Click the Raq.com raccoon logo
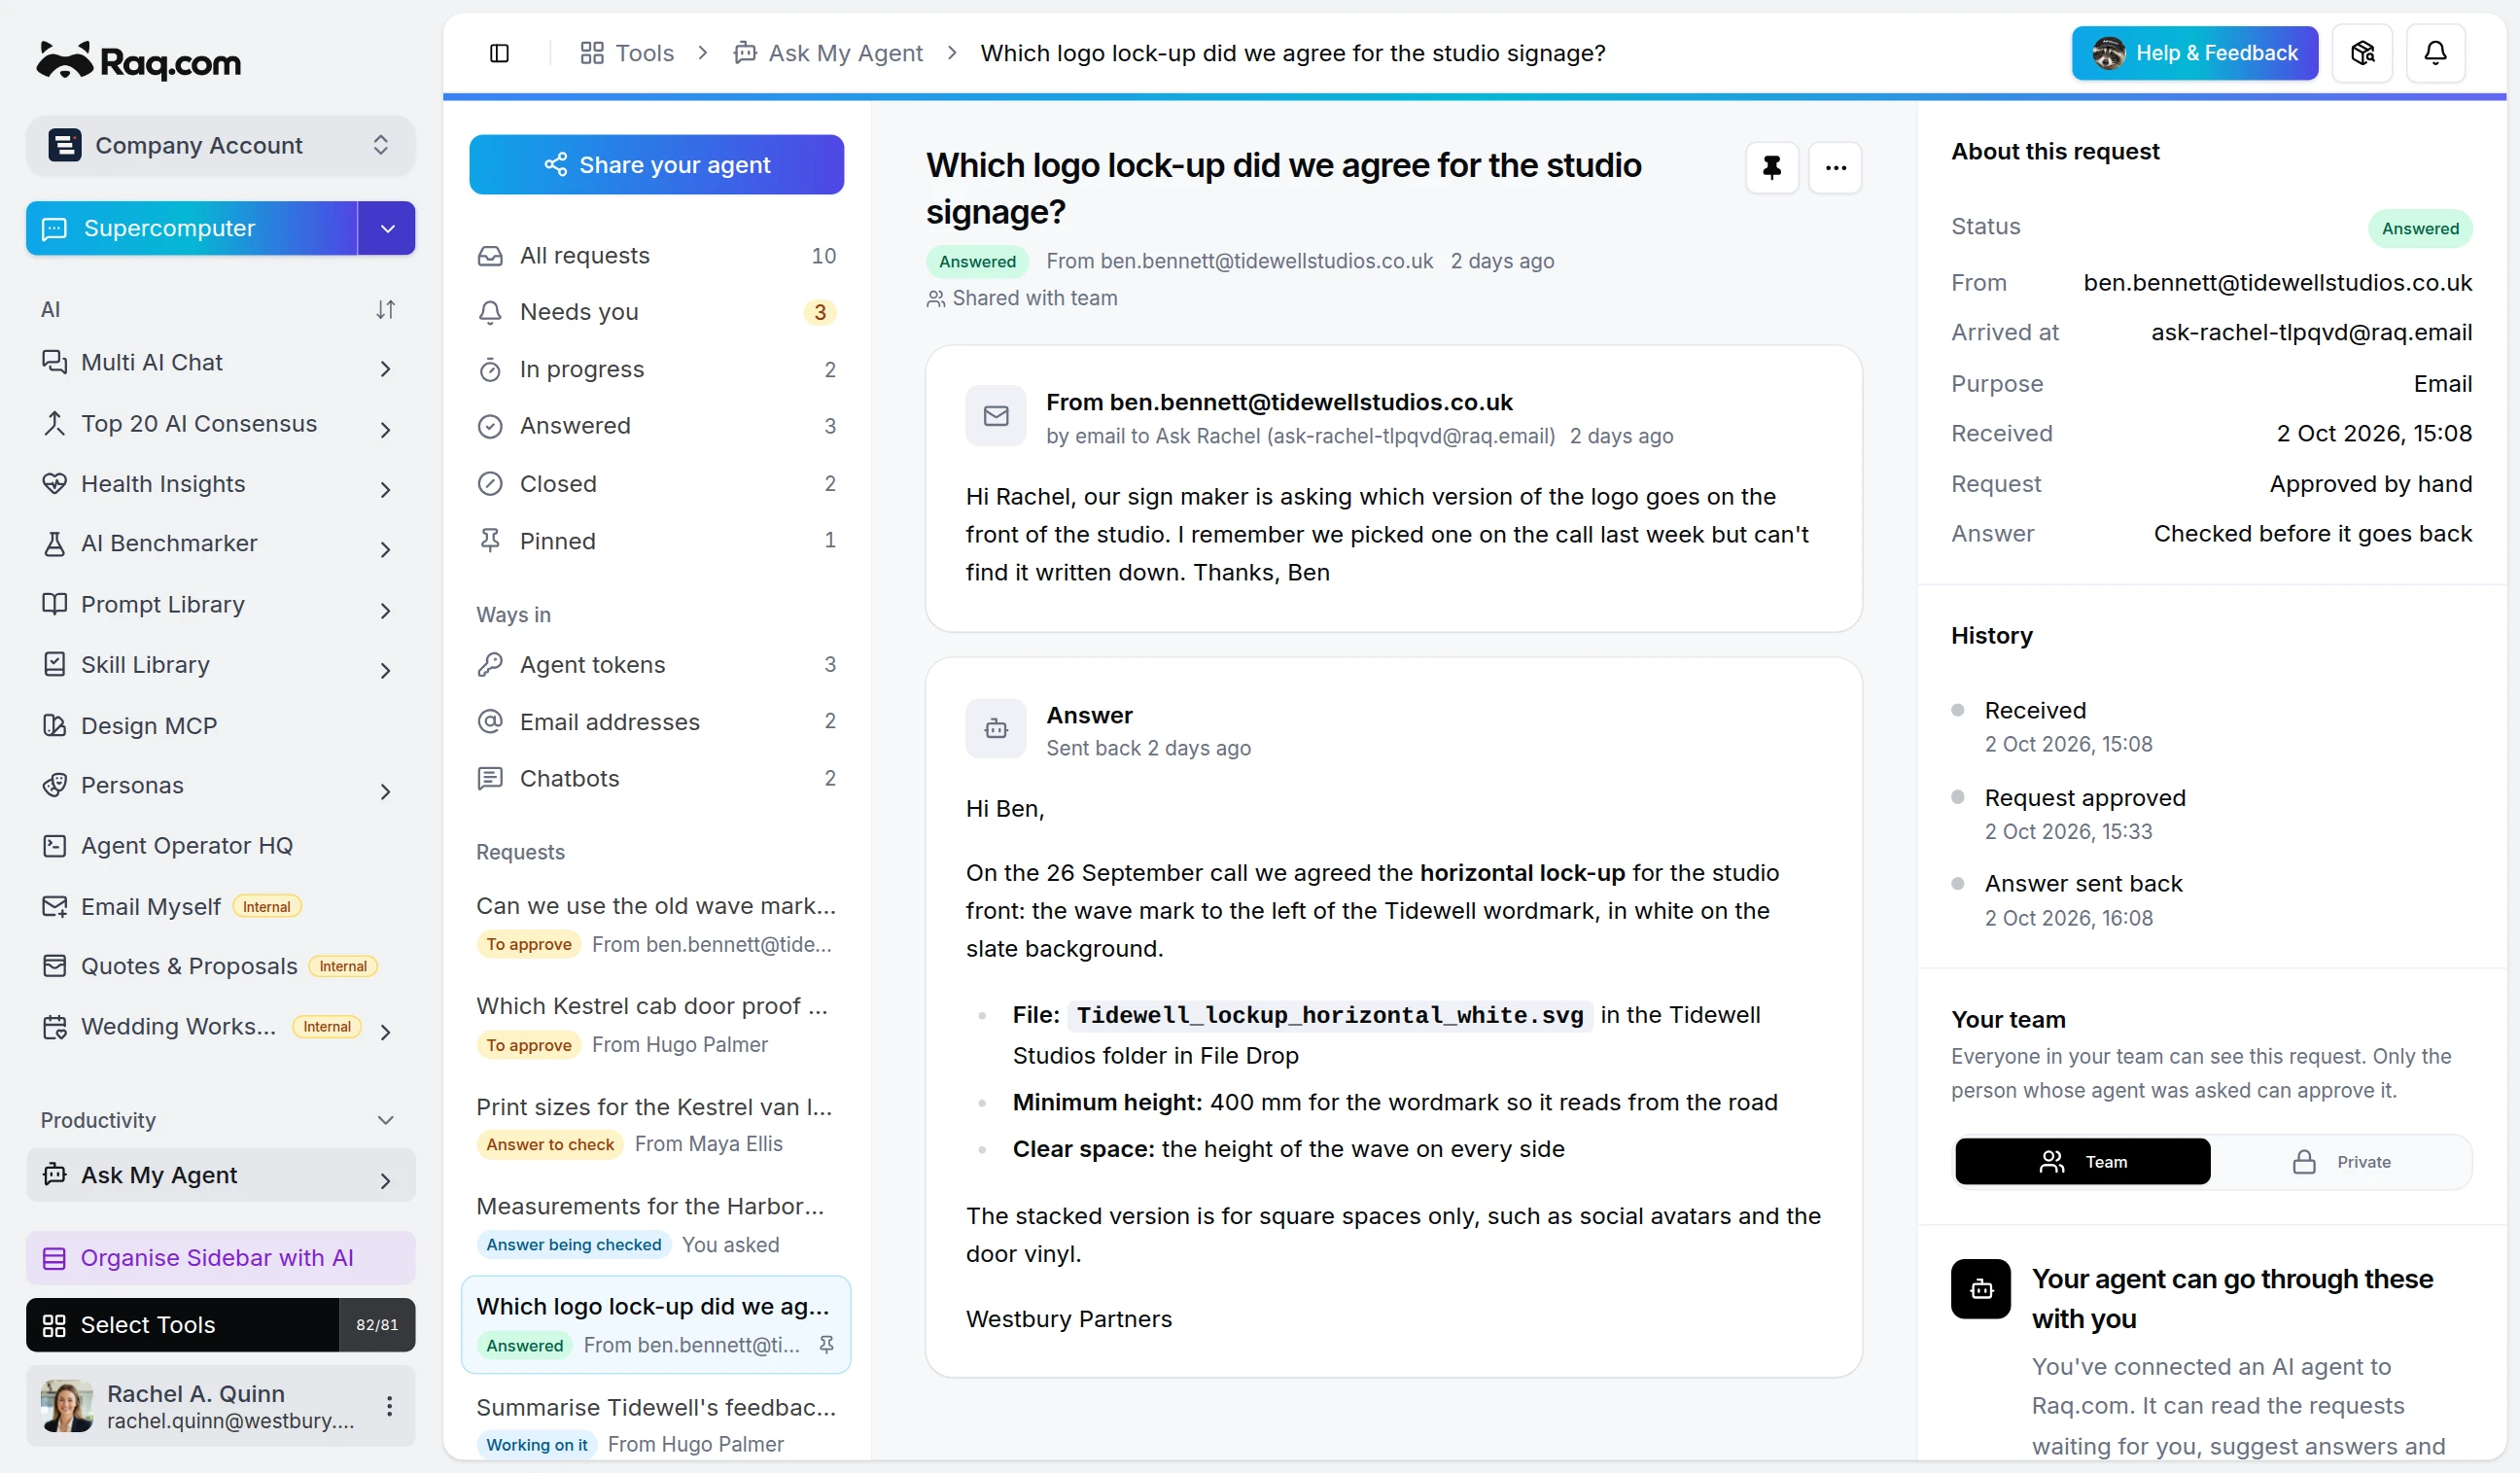The width and height of the screenshot is (2520, 1473). pos(139,61)
